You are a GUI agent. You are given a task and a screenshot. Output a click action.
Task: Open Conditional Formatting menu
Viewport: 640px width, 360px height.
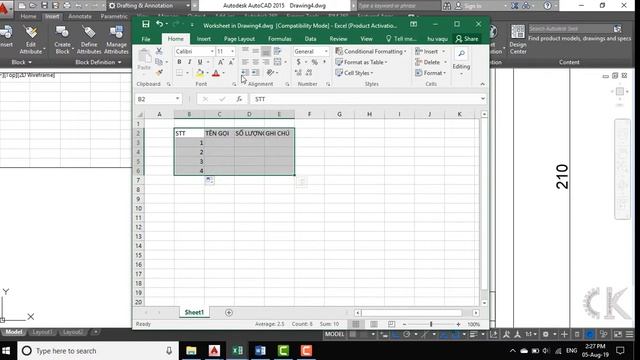[x=371, y=51]
